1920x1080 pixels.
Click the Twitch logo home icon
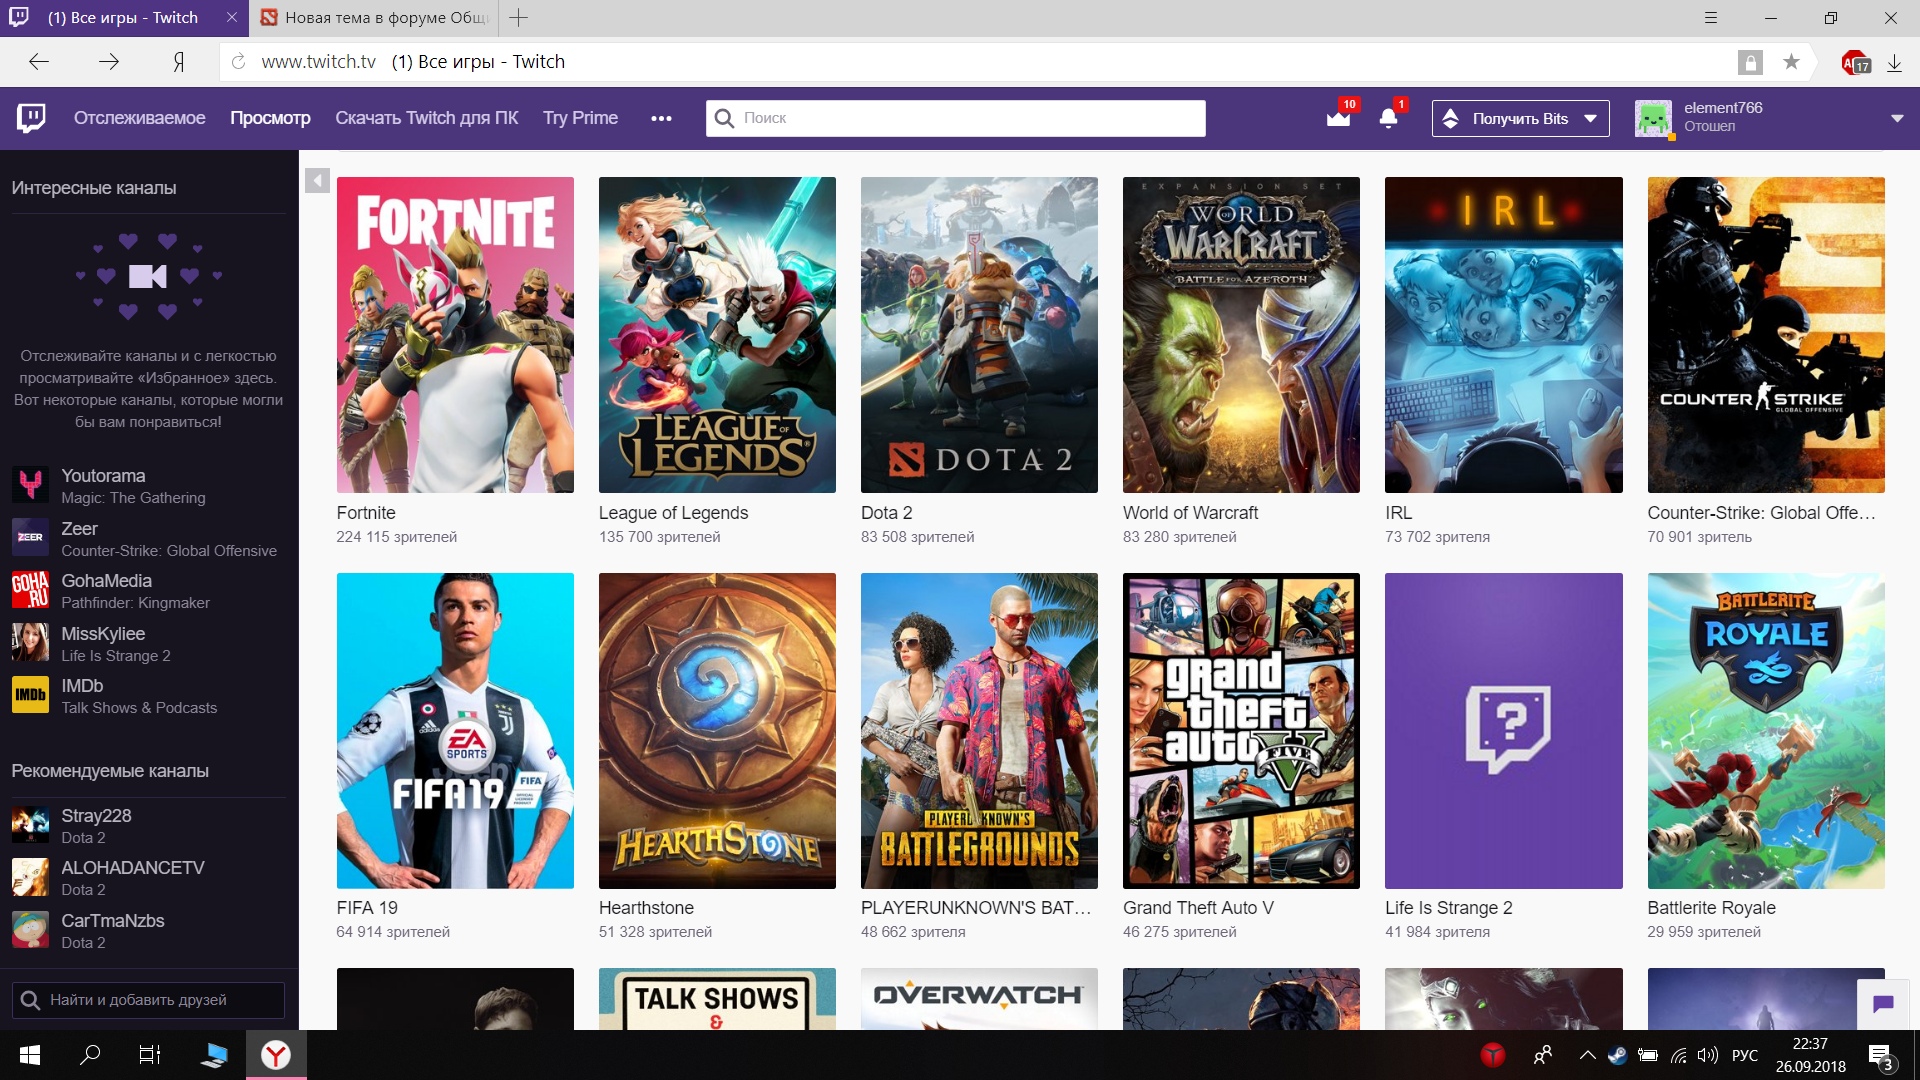tap(31, 118)
